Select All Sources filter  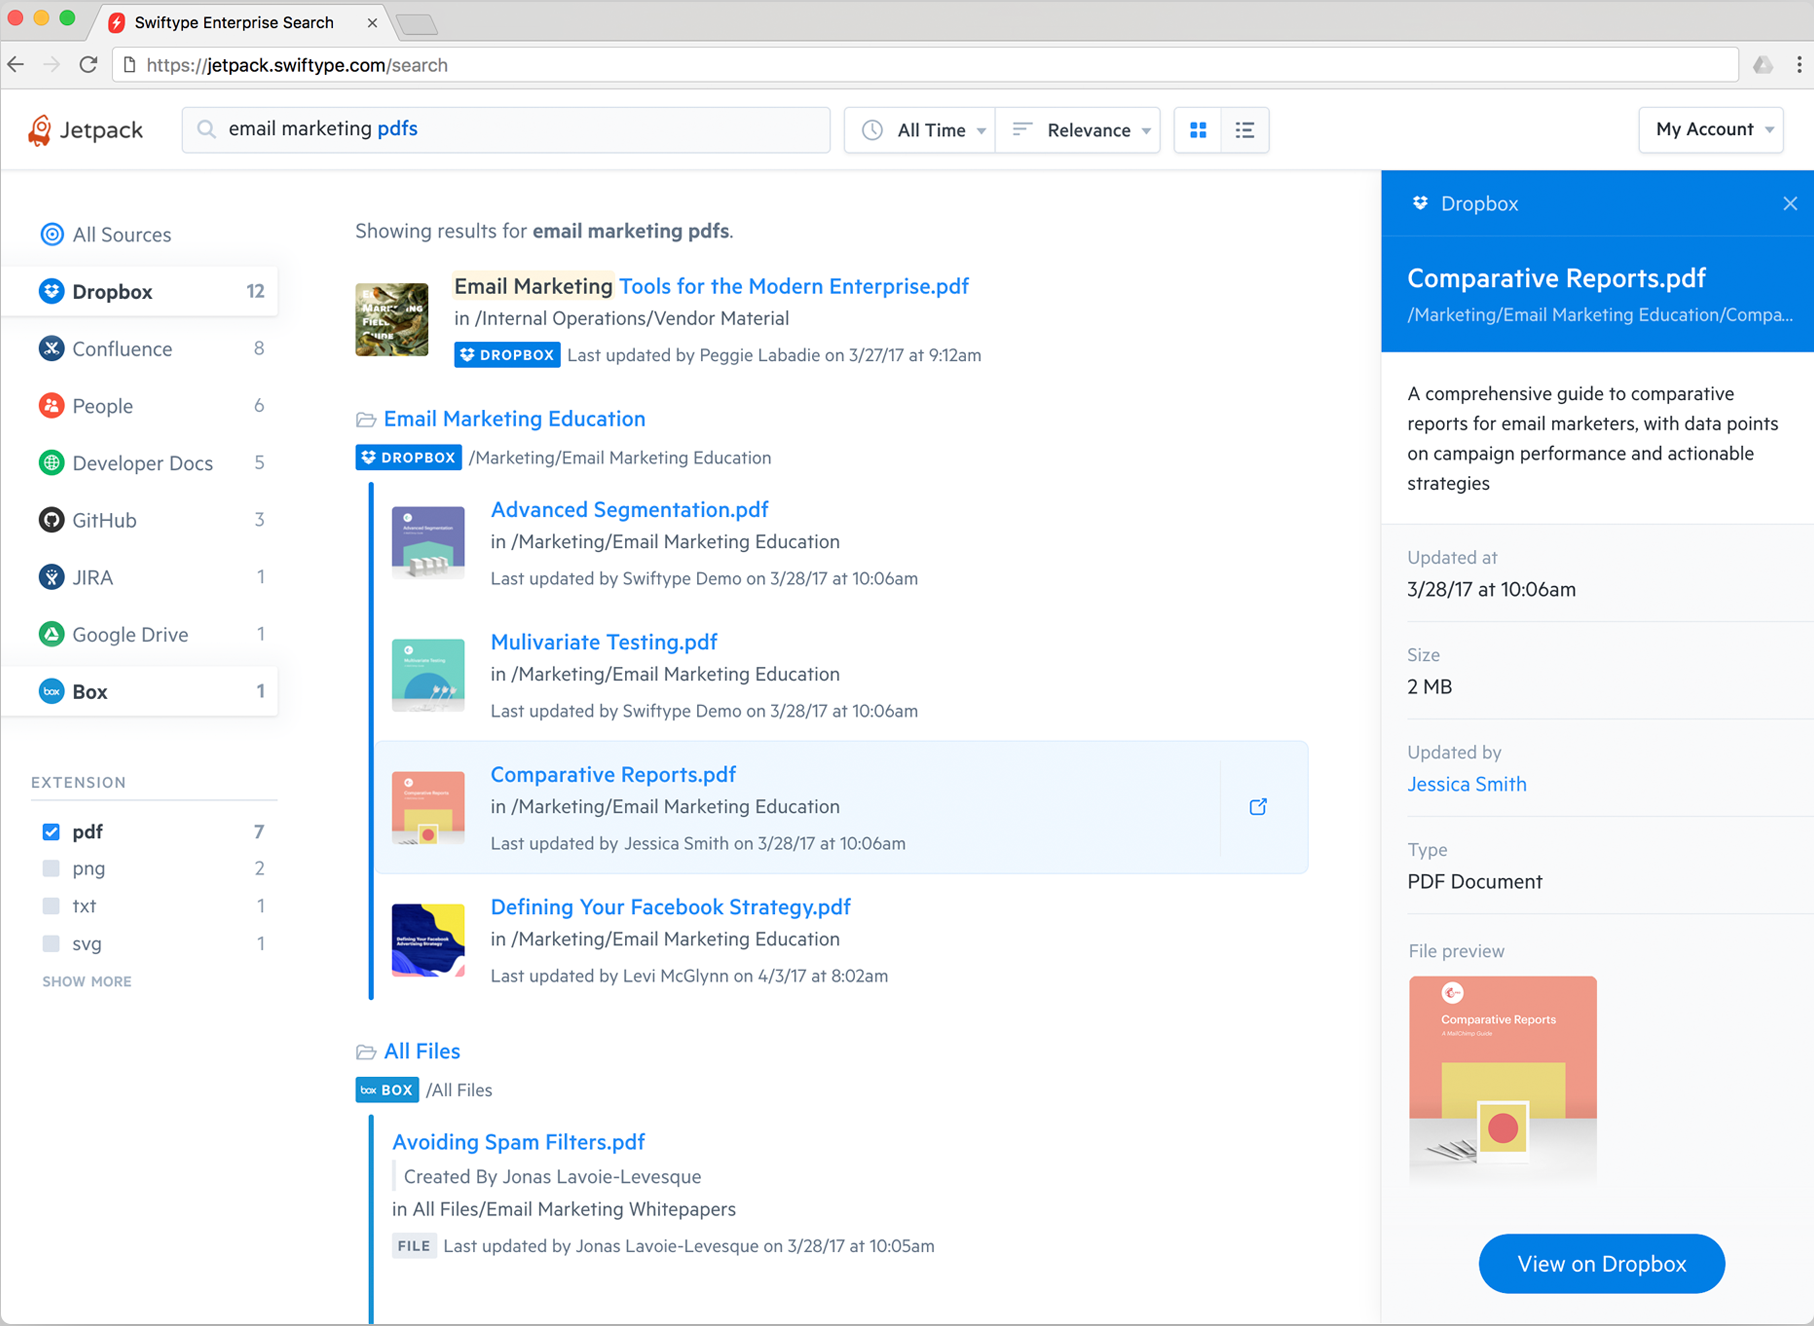tap(105, 234)
